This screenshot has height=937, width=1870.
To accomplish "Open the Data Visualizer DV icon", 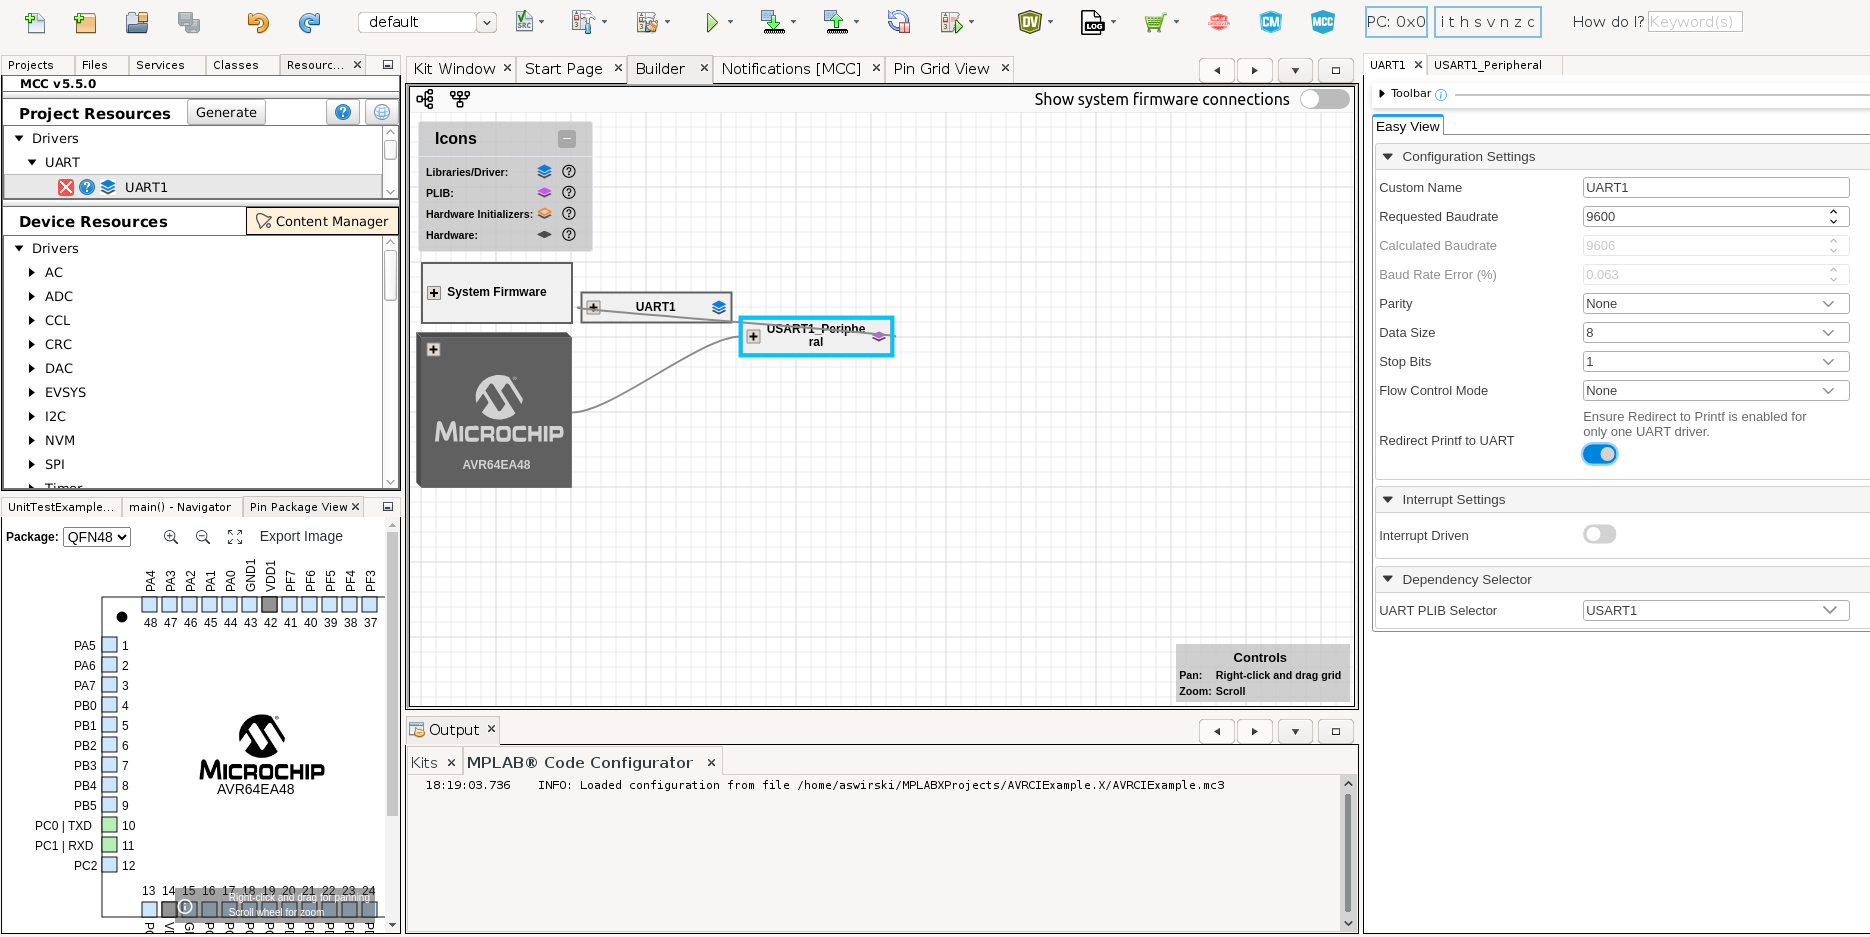I will click(1030, 22).
